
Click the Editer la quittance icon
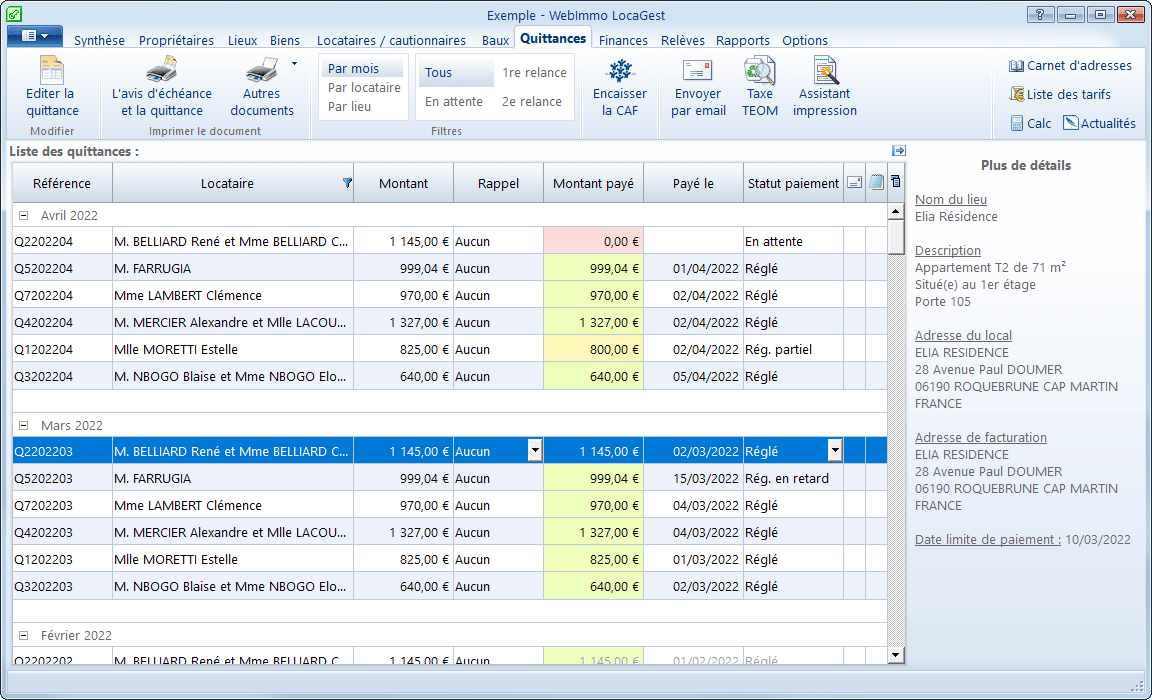52,72
